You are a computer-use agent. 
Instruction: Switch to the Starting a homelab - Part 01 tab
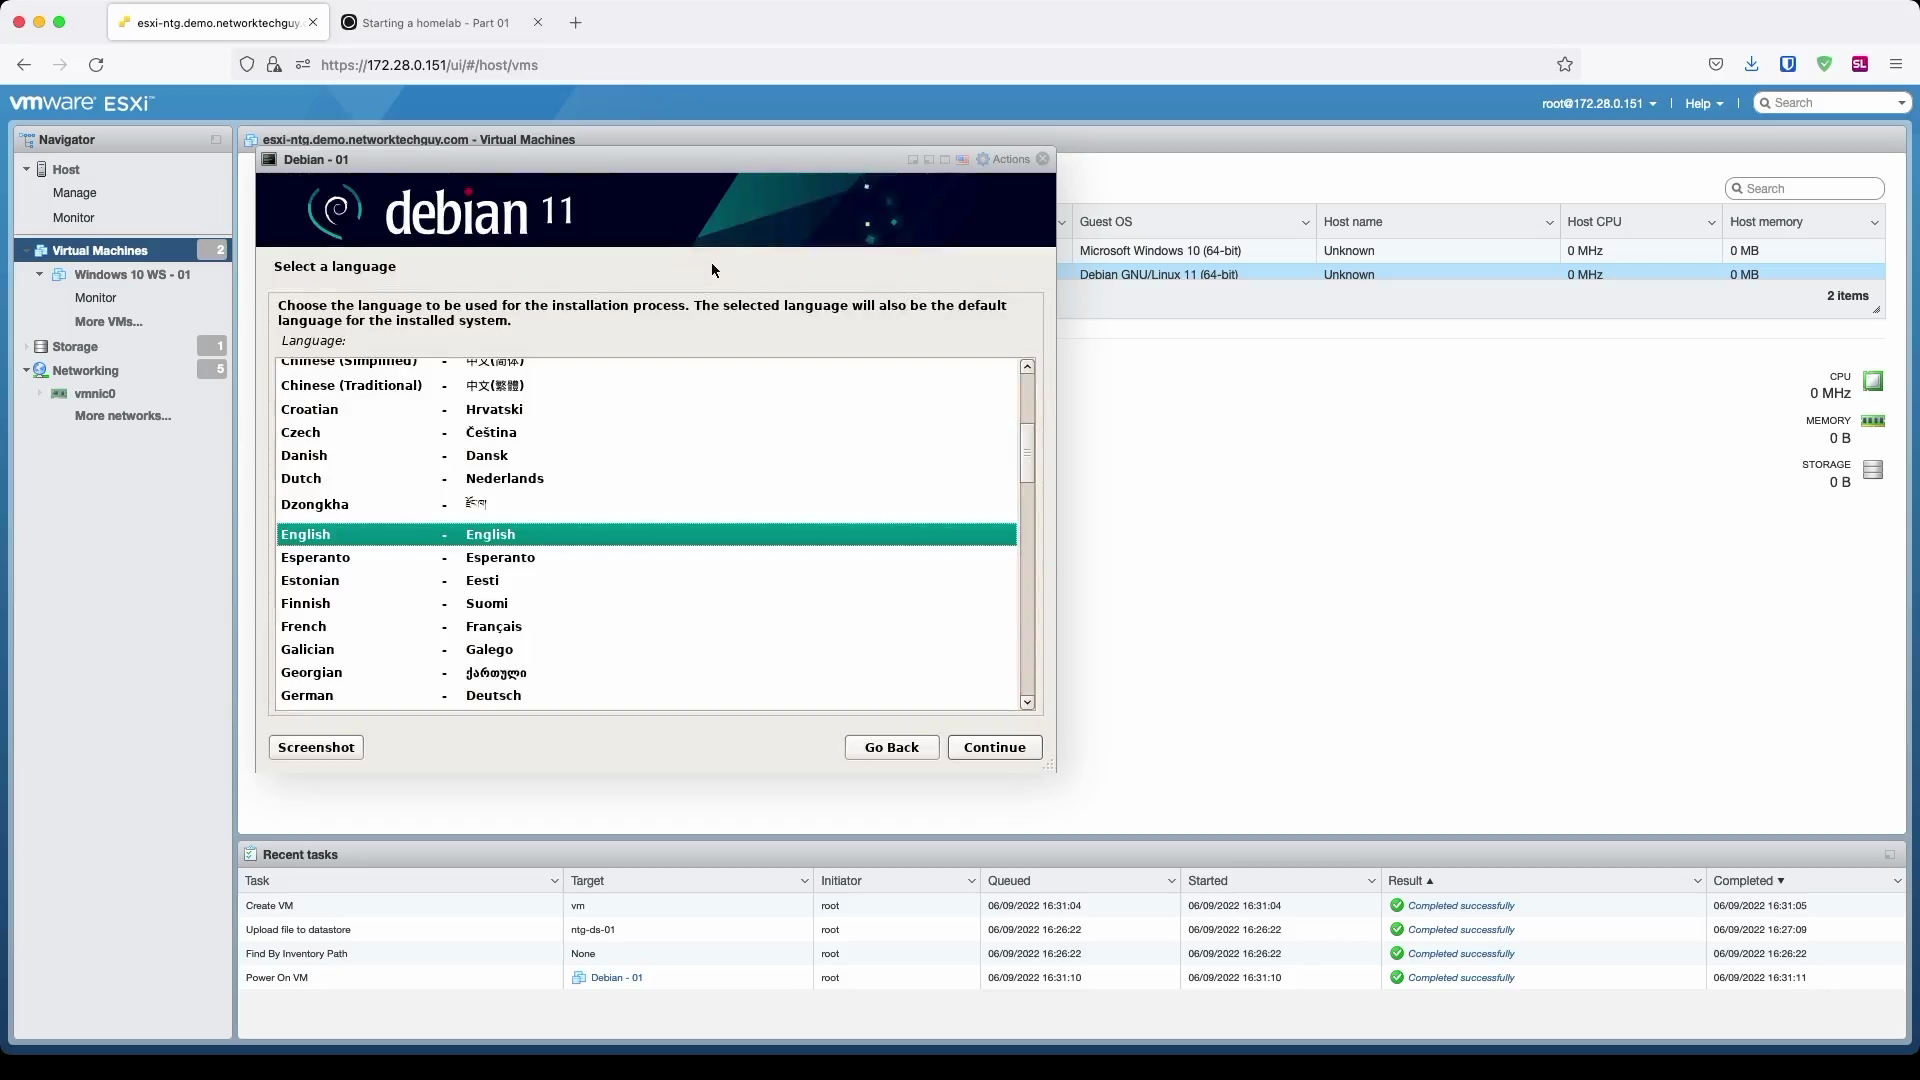pos(436,22)
